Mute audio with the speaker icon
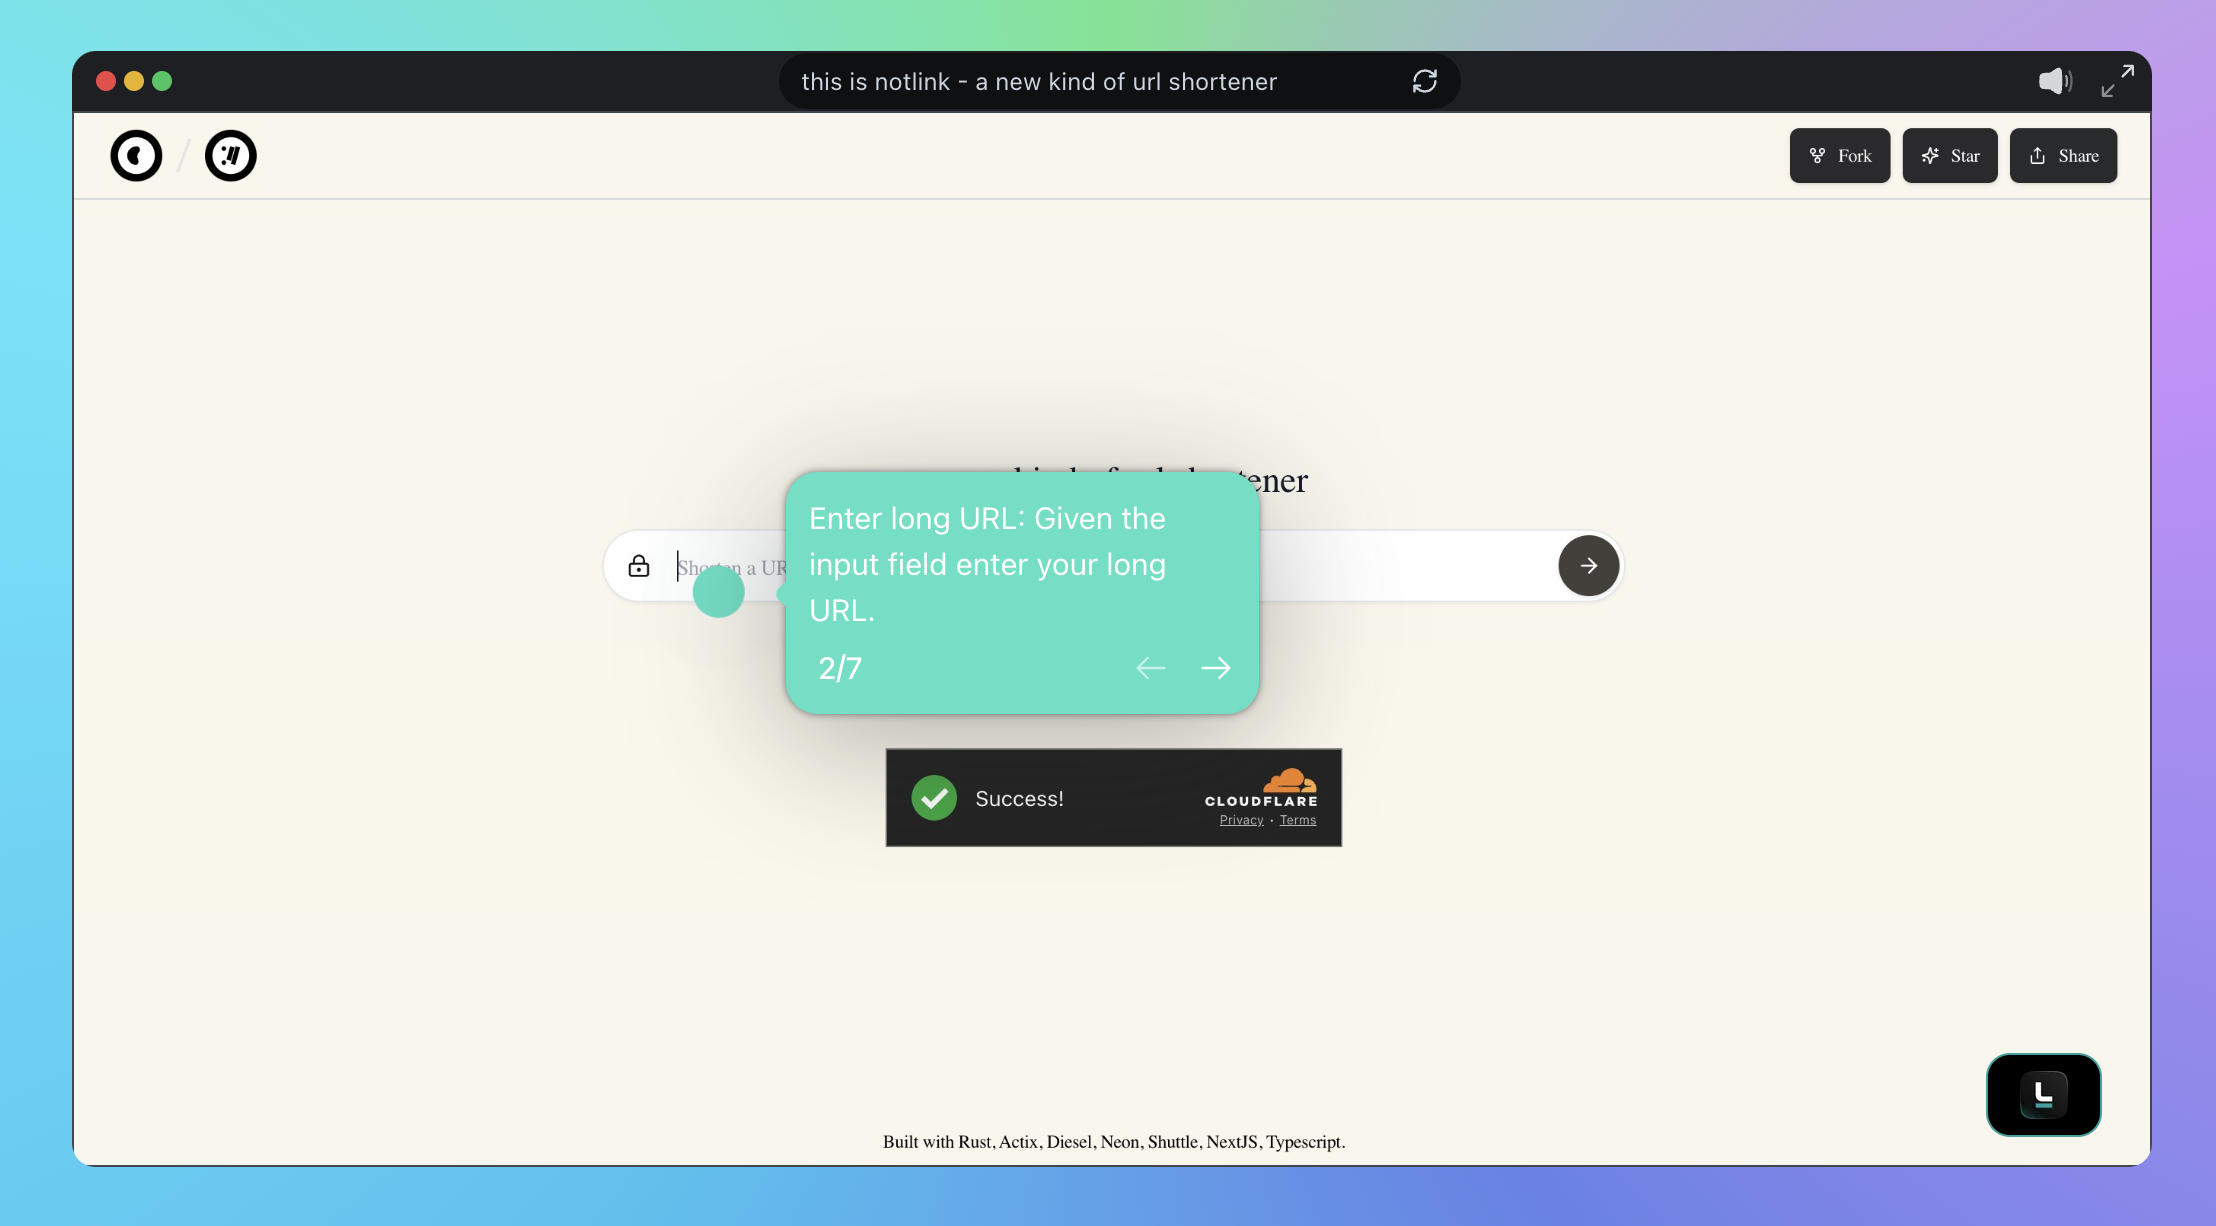The width and height of the screenshot is (2216, 1226). pyautogui.click(x=2054, y=81)
